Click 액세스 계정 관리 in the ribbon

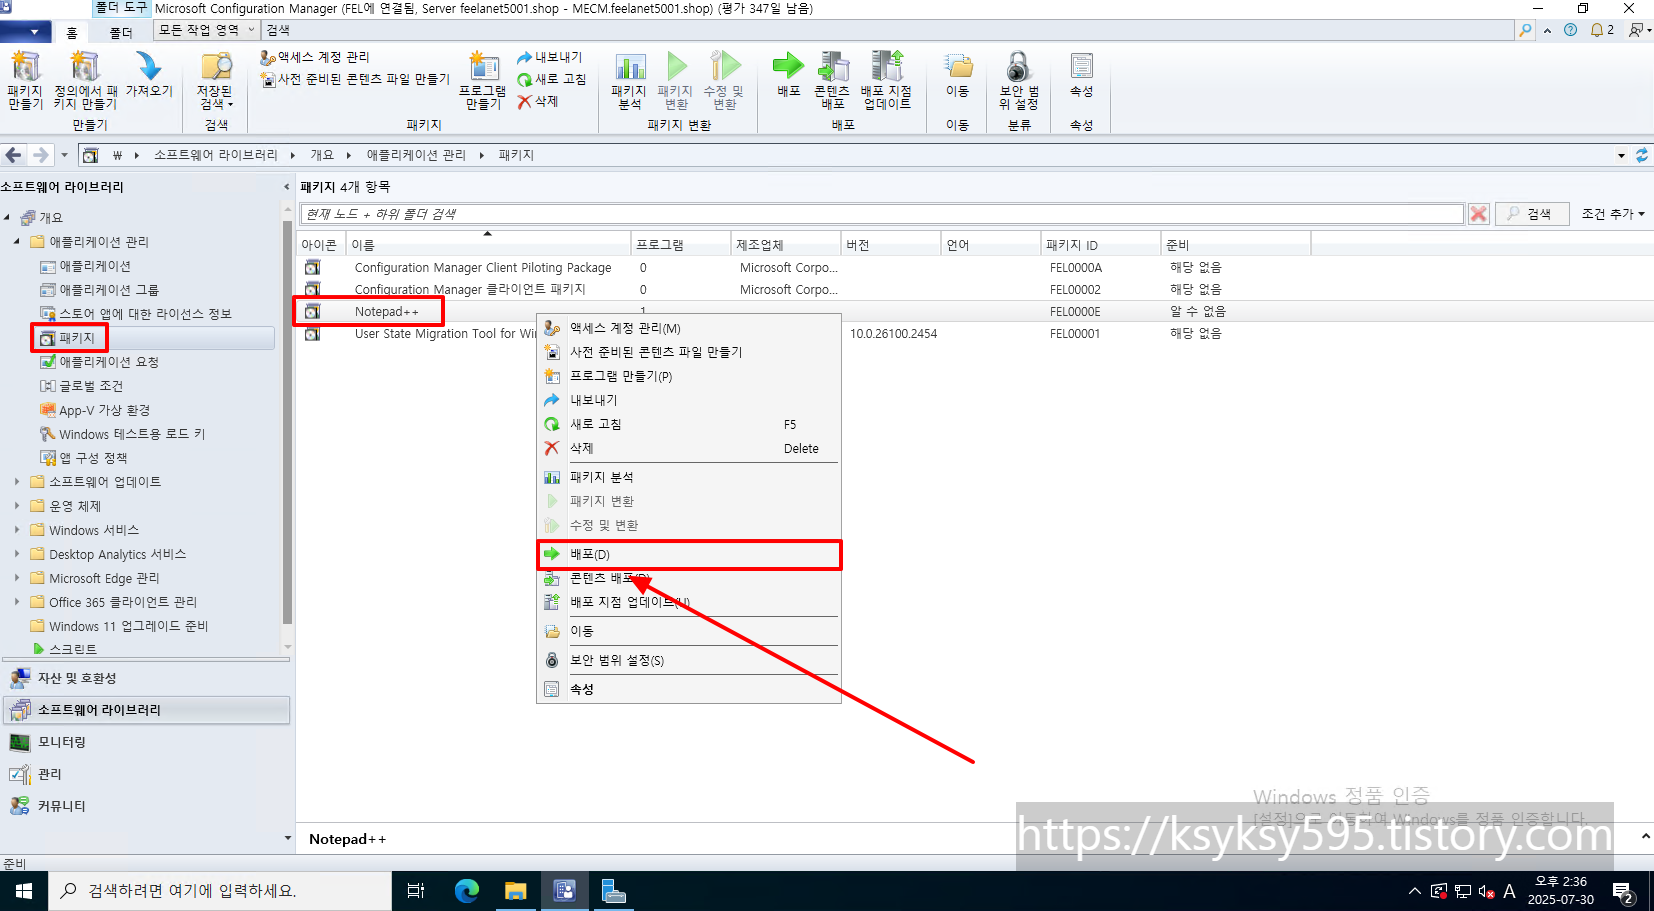click(315, 57)
